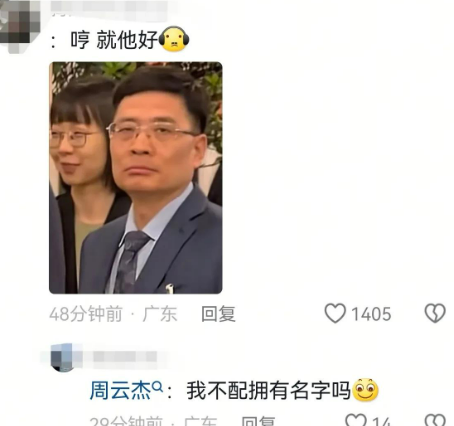Viewport: 454px width, 426px height.
Task: Tap the broken-heart dislike icon beside 1405
Action: click(435, 313)
